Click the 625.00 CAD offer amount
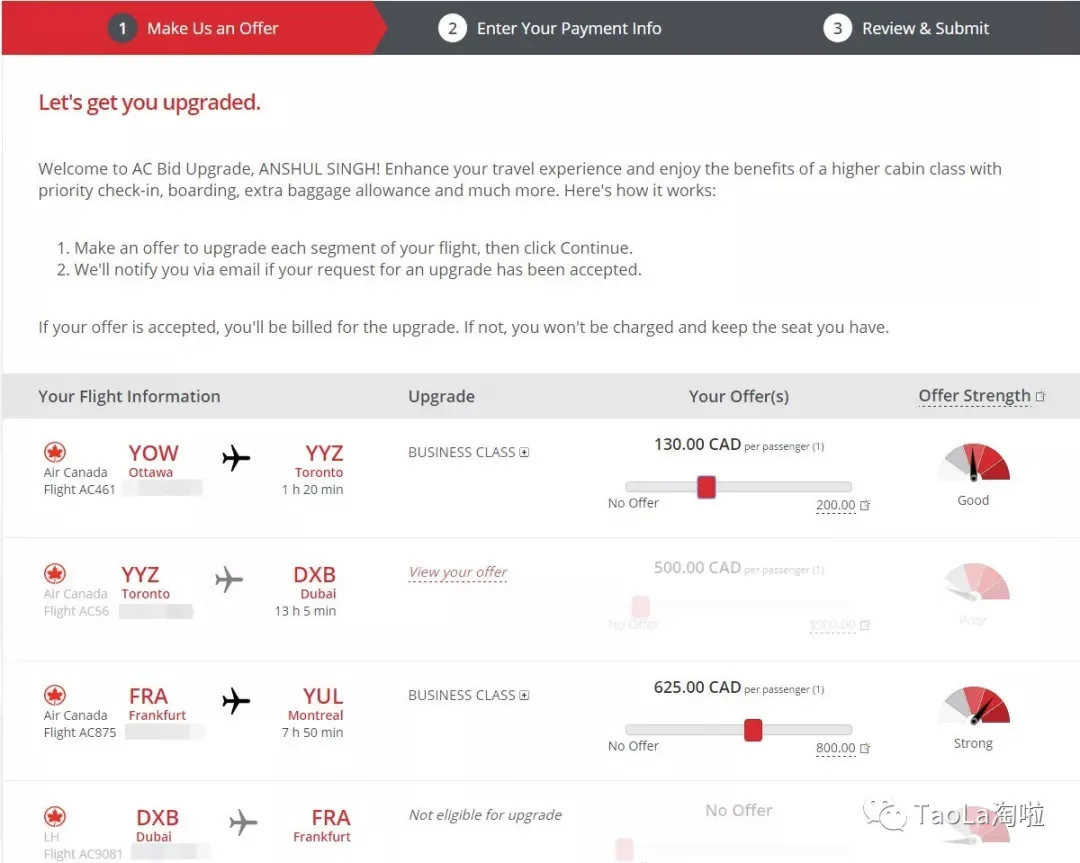The height and width of the screenshot is (863, 1080). click(x=697, y=687)
